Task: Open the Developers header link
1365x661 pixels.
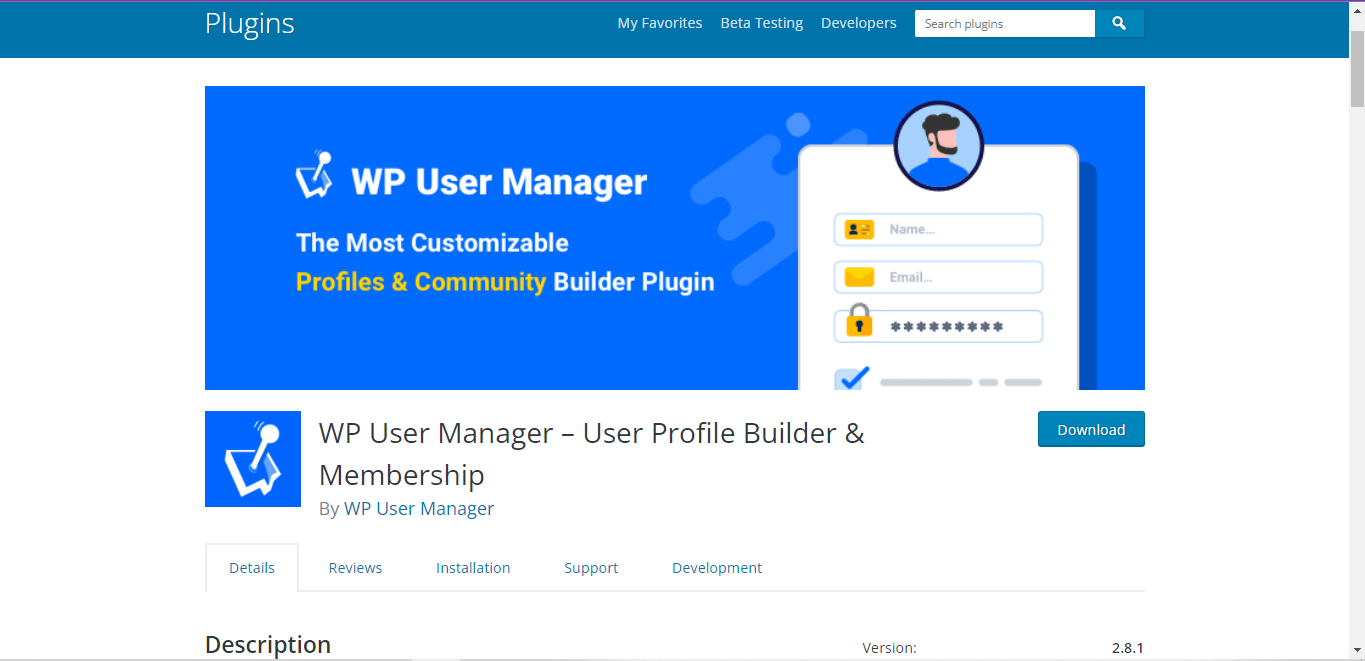Action: click(859, 23)
